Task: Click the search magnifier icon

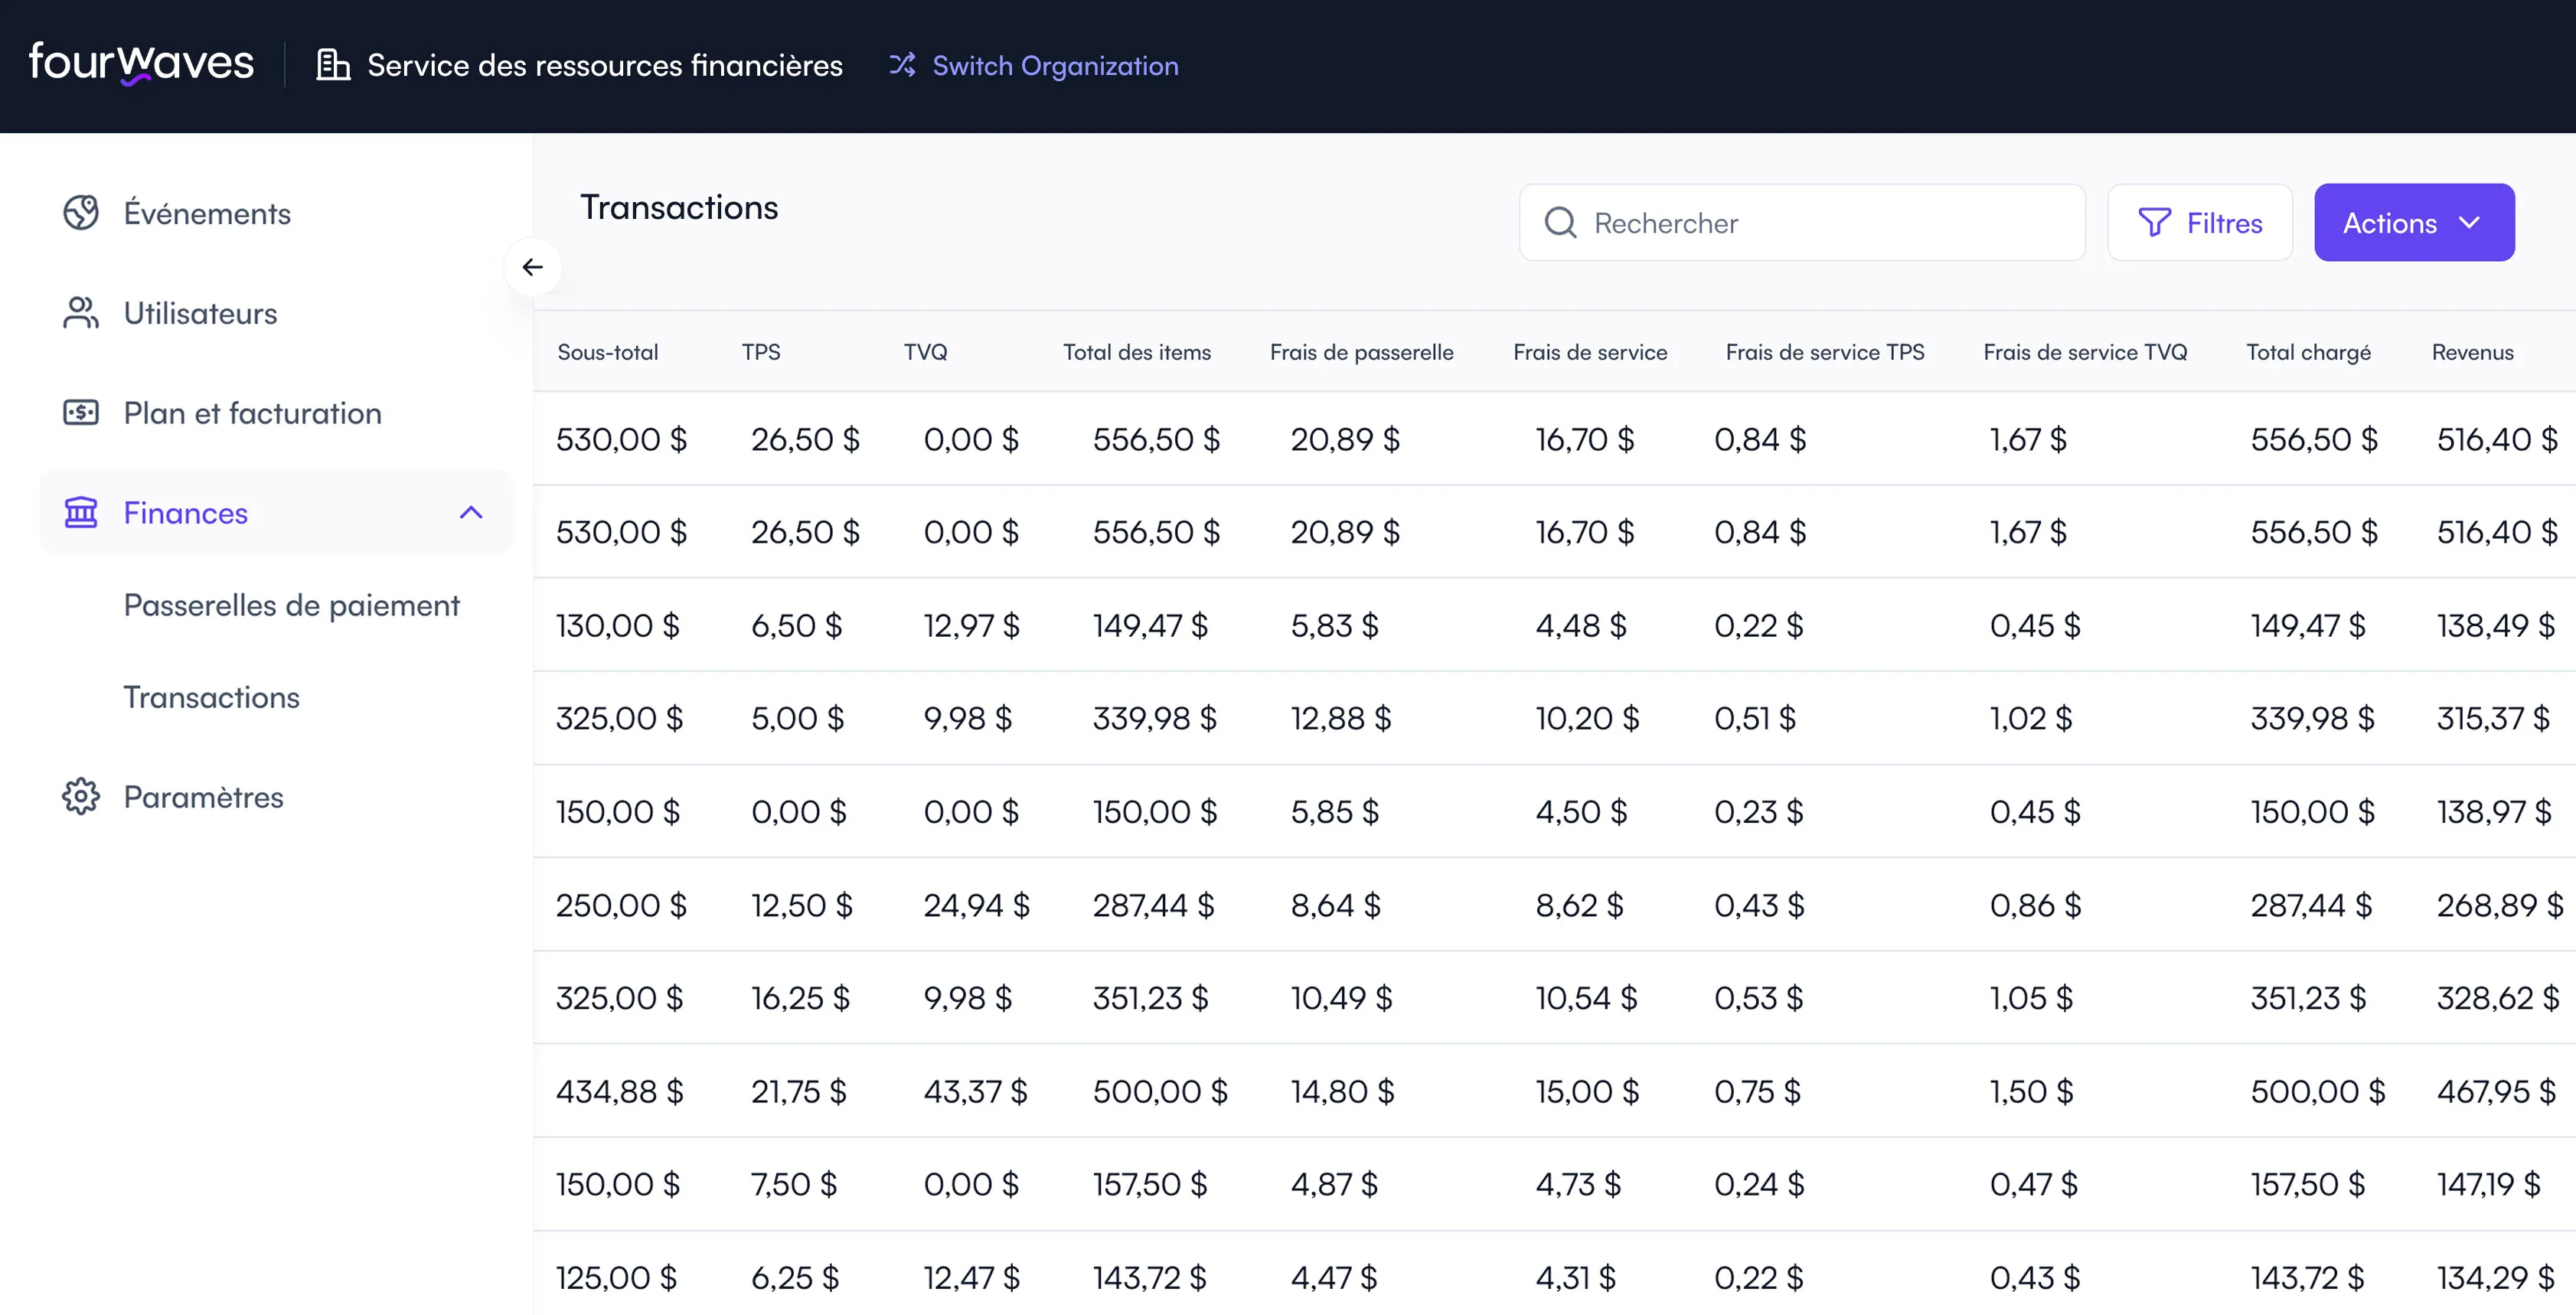Action: 1560,222
